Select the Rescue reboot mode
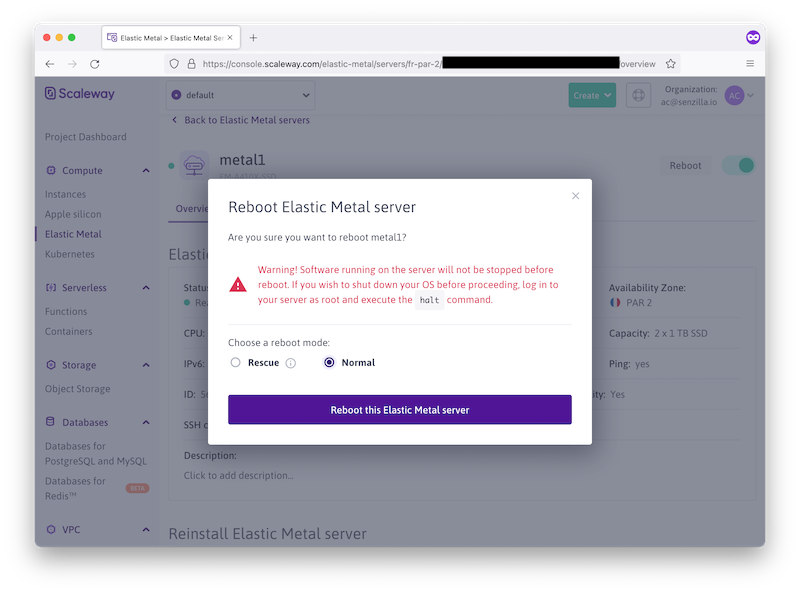Screen dimensions: 800x593 (x=235, y=362)
